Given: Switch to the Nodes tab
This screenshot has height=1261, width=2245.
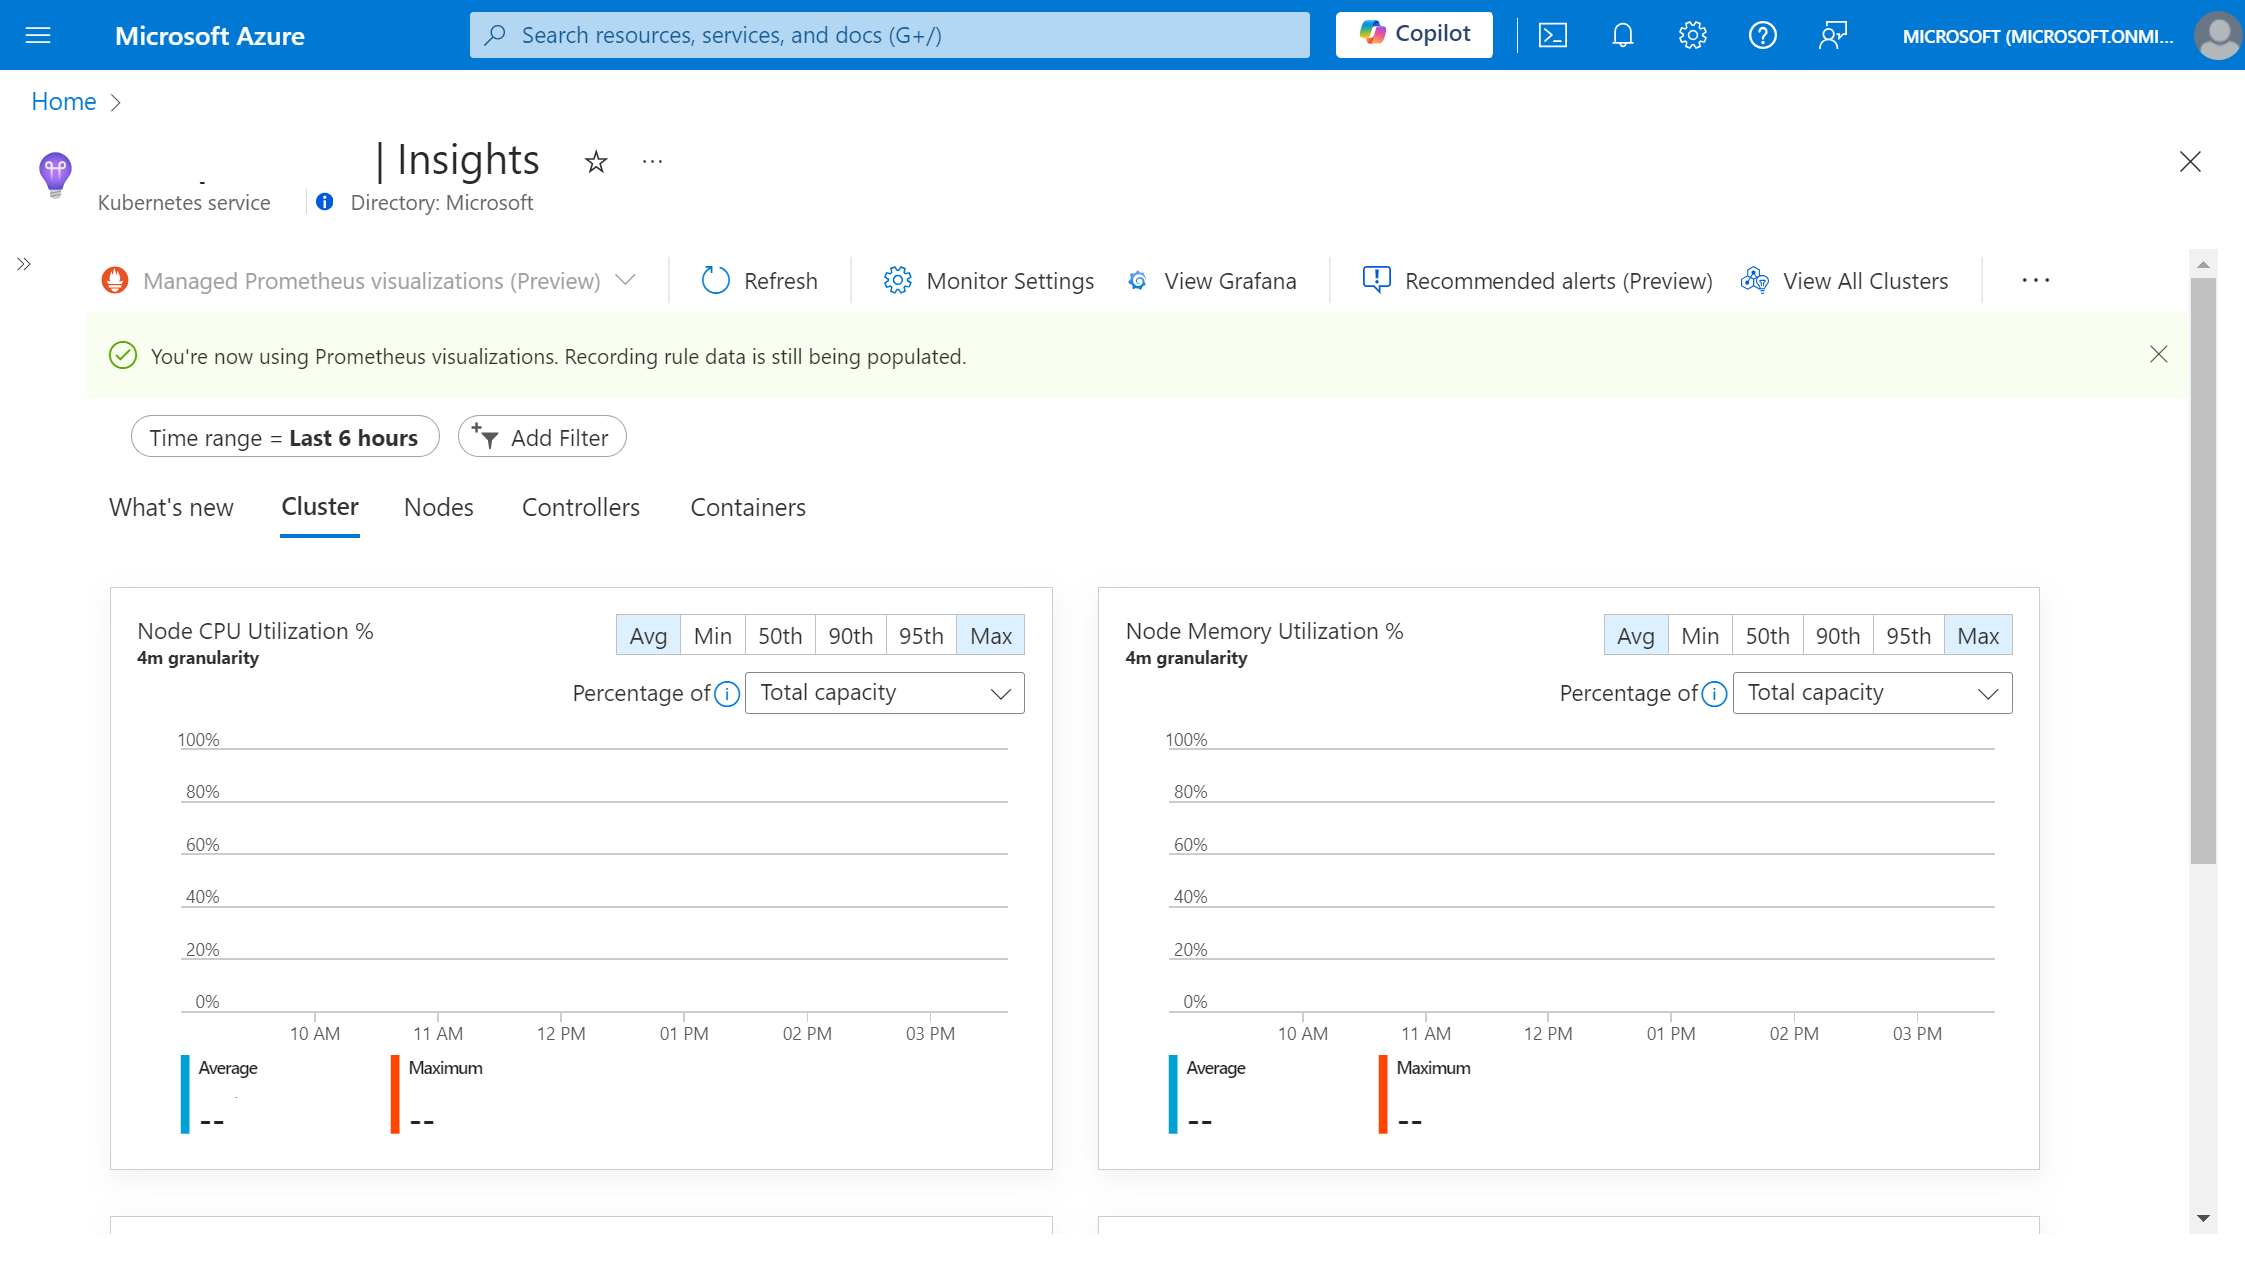Looking at the screenshot, I should click(438, 506).
